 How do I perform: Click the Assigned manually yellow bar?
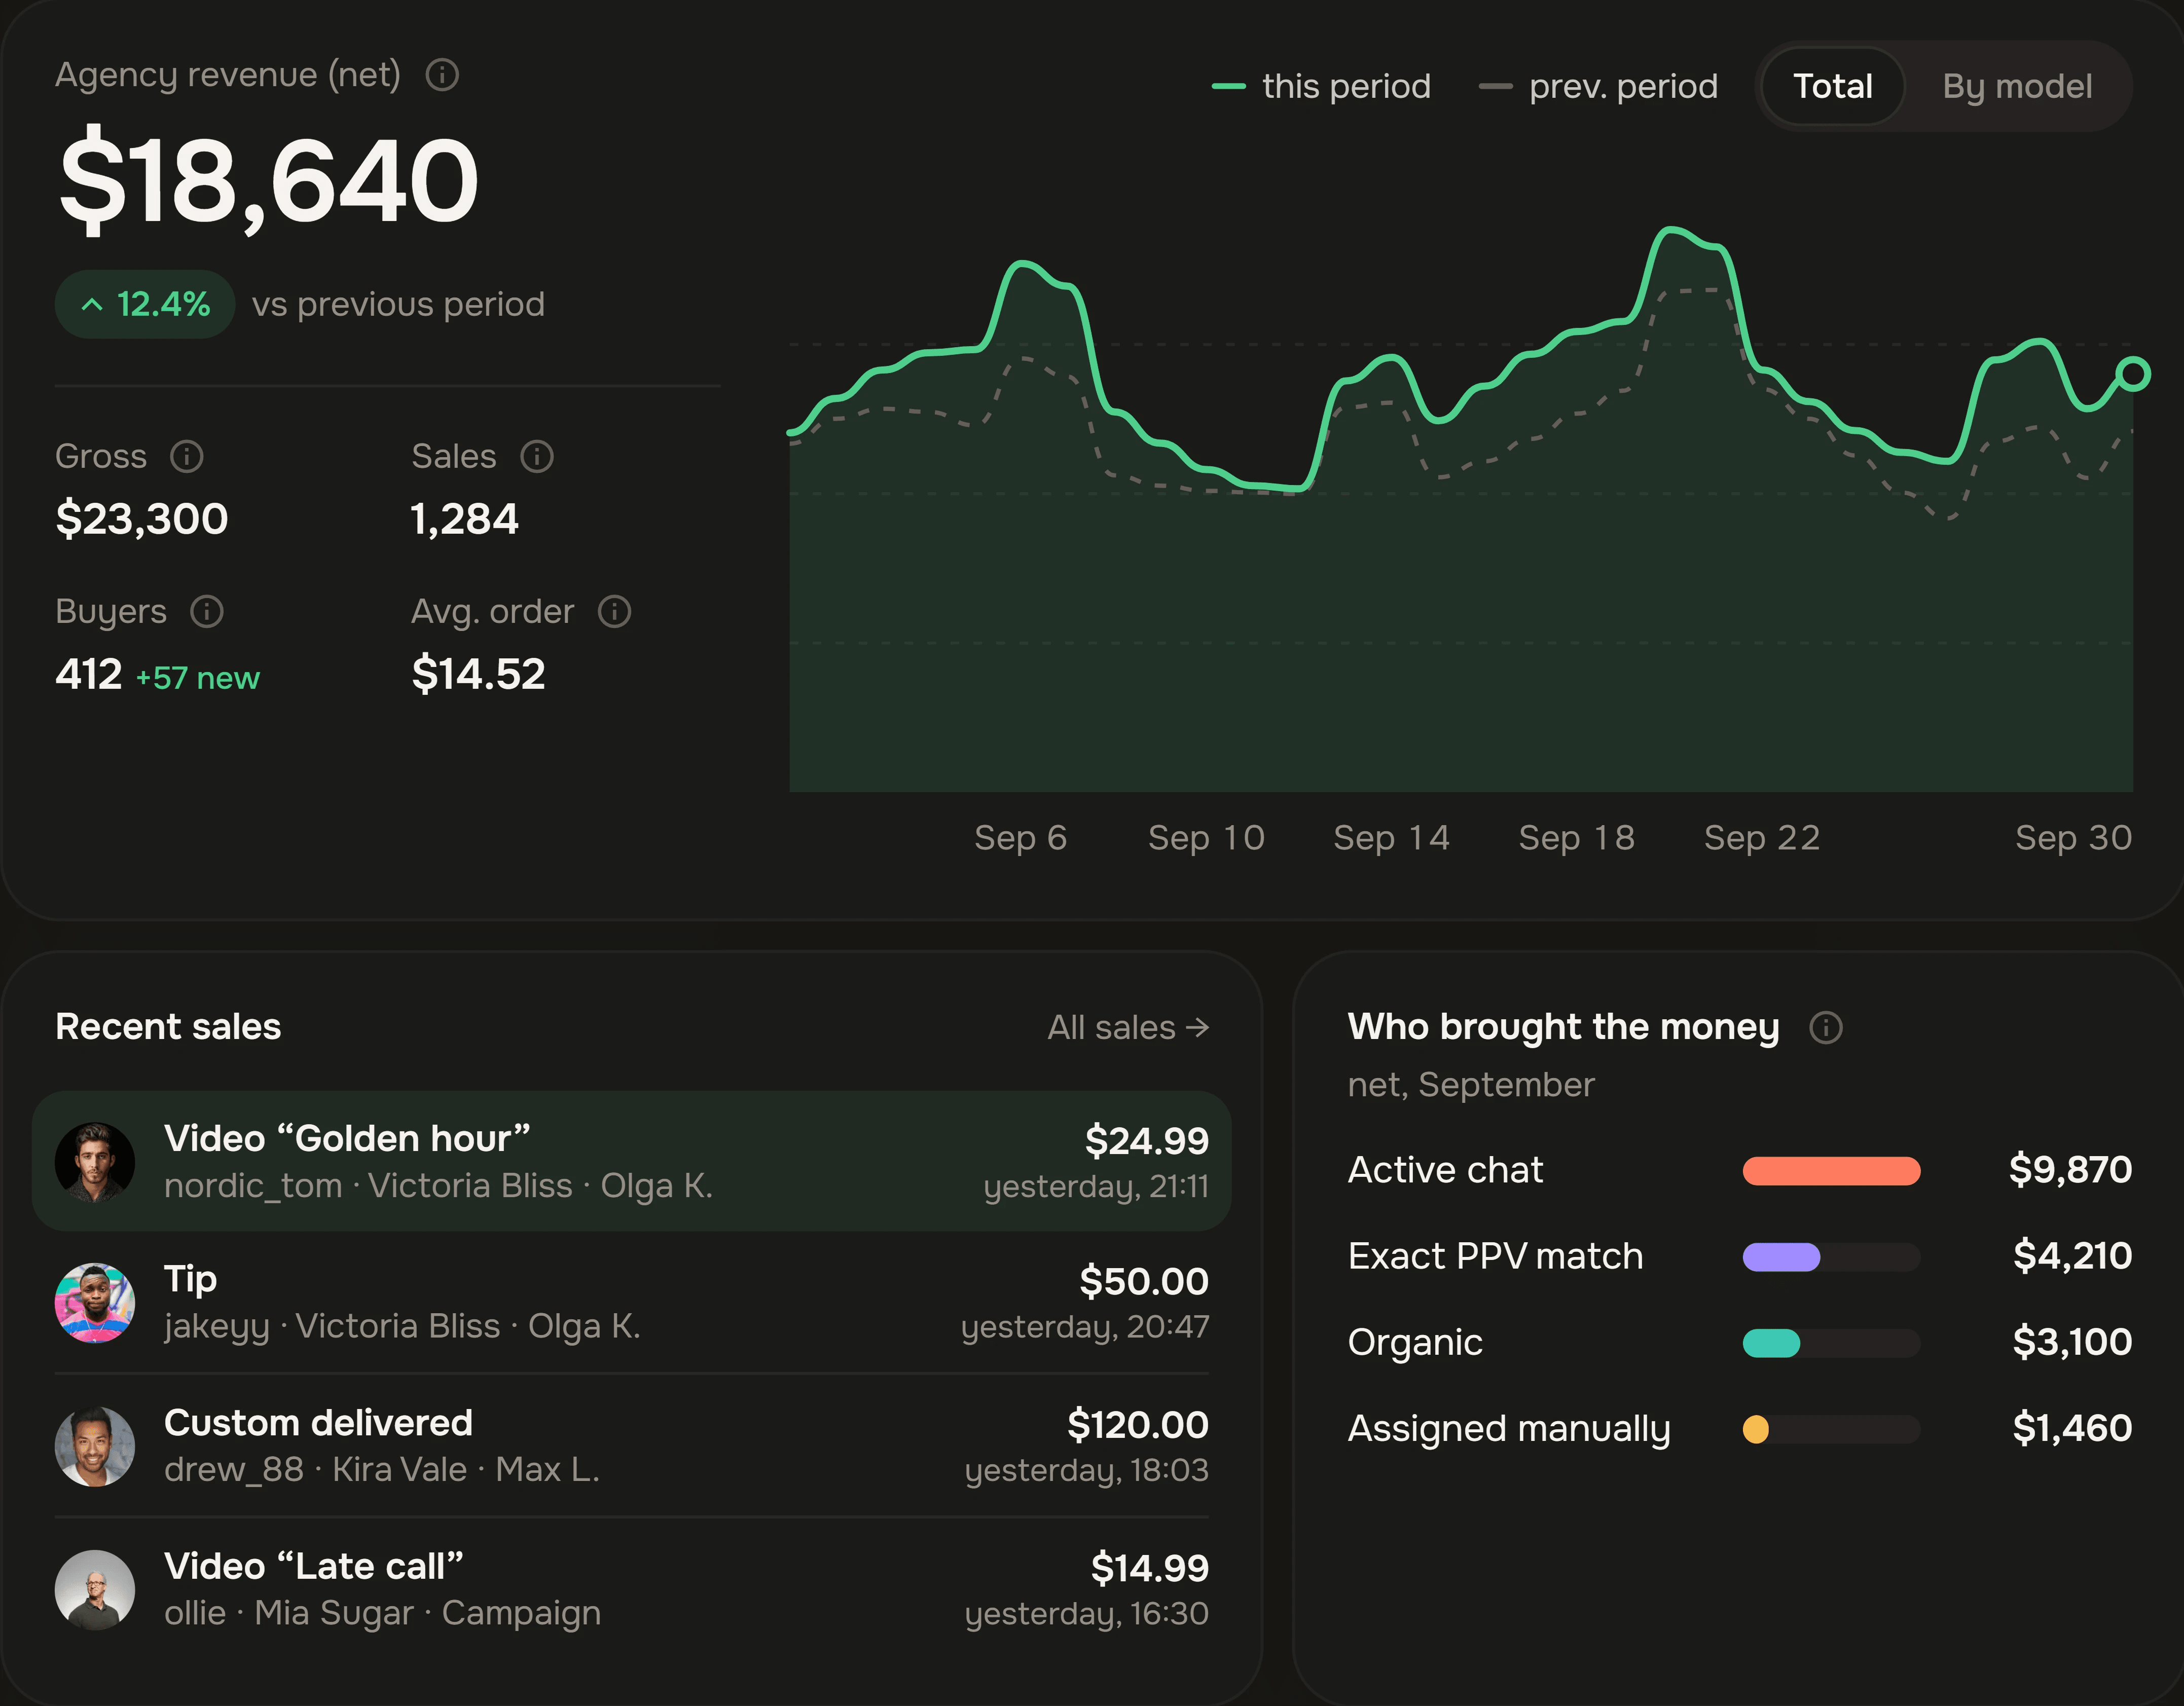click(x=1756, y=1429)
